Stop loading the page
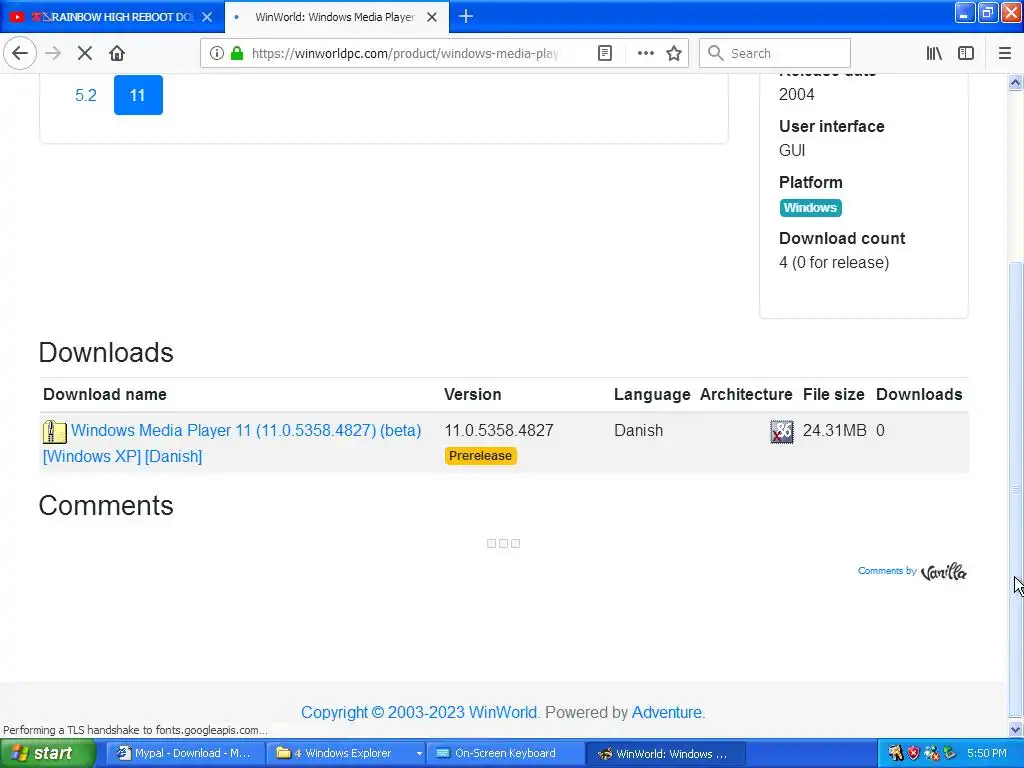Screen dimensions: 1024x768 [84, 53]
